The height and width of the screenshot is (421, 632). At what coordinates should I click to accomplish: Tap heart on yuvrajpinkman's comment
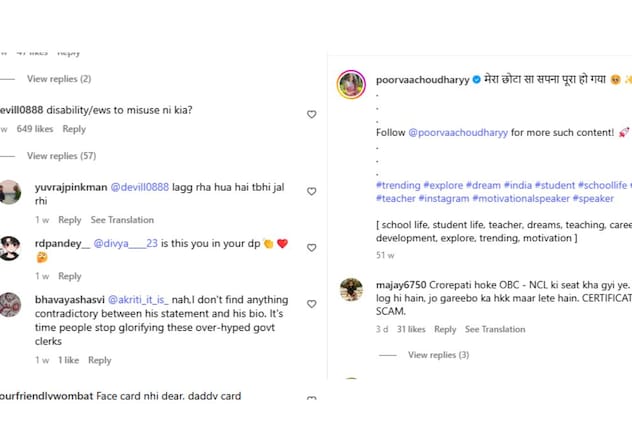point(311,191)
